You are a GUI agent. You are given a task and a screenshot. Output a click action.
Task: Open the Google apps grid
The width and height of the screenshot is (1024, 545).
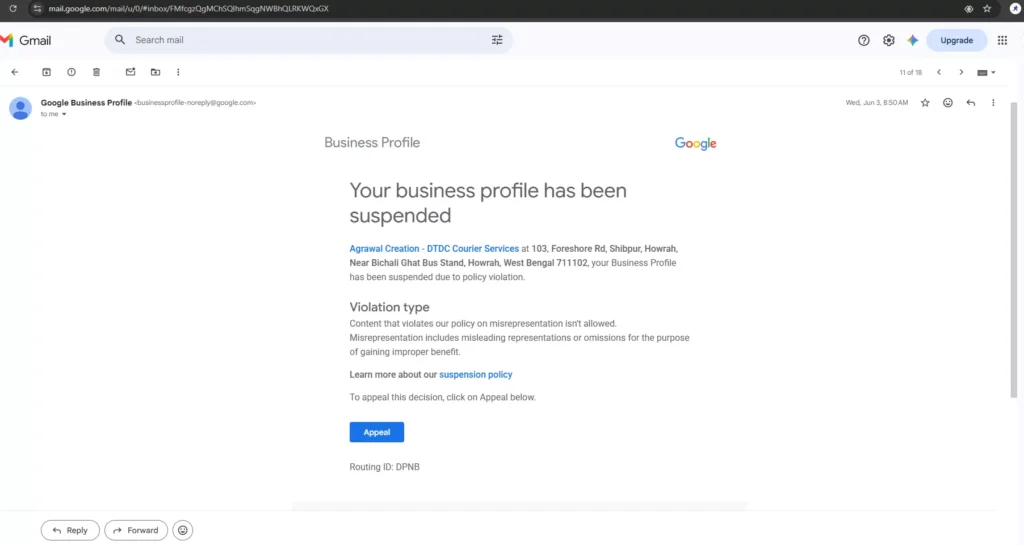[x=1002, y=40]
